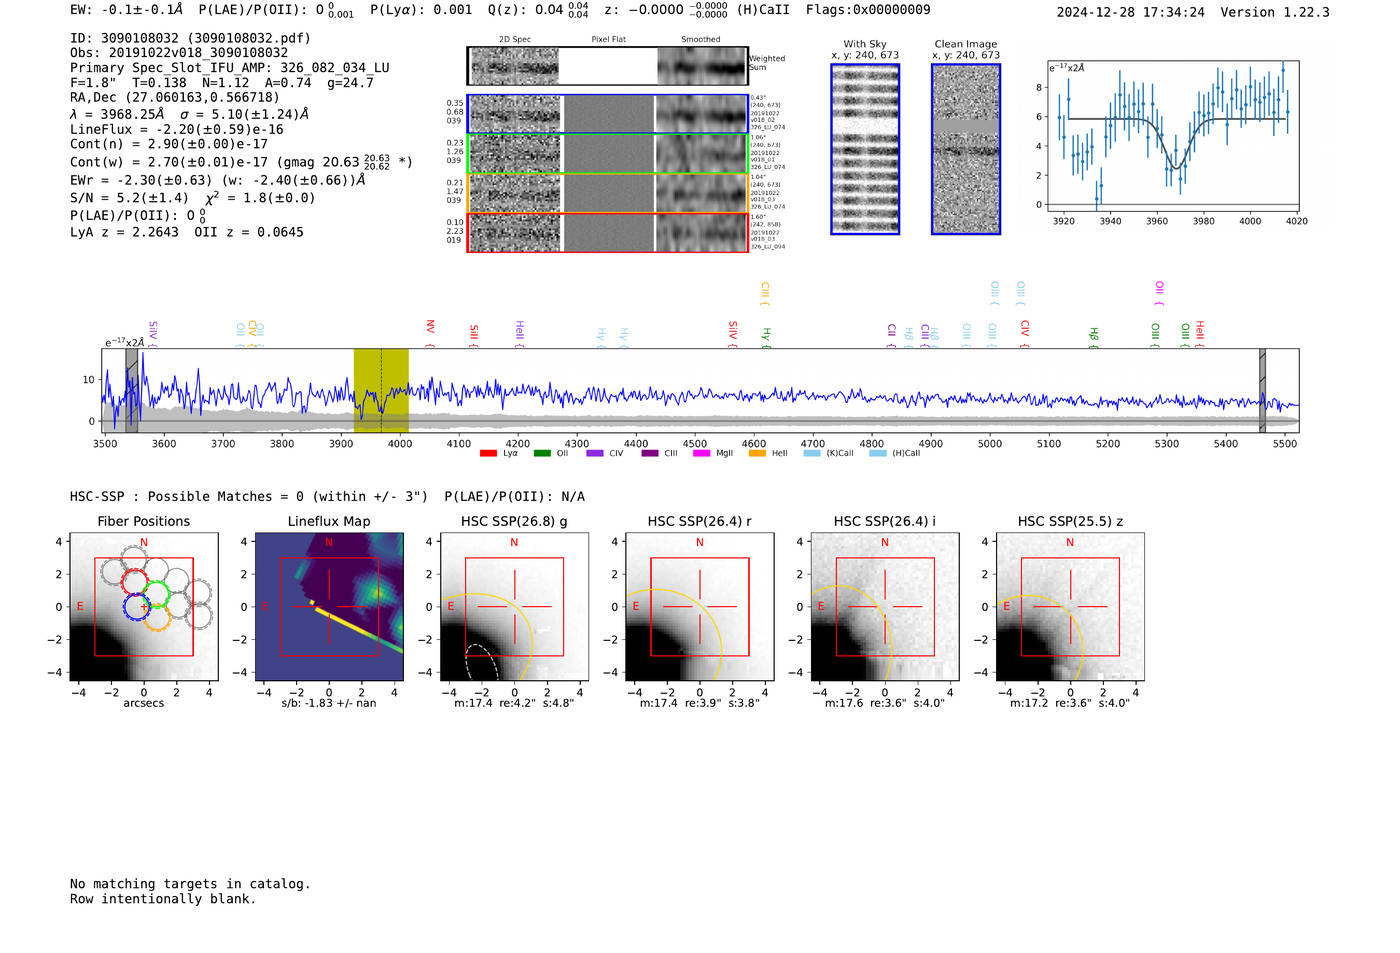This screenshot has height=953, width=1400.
Task: Open the HSC SSP(25.5) z image
Action: click(x=1070, y=607)
